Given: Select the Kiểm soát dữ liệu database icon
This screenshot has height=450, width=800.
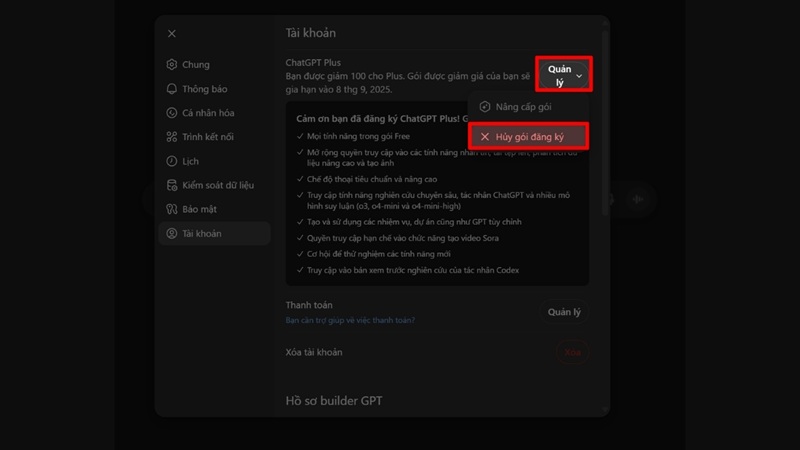Looking at the screenshot, I should [x=172, y=185].
